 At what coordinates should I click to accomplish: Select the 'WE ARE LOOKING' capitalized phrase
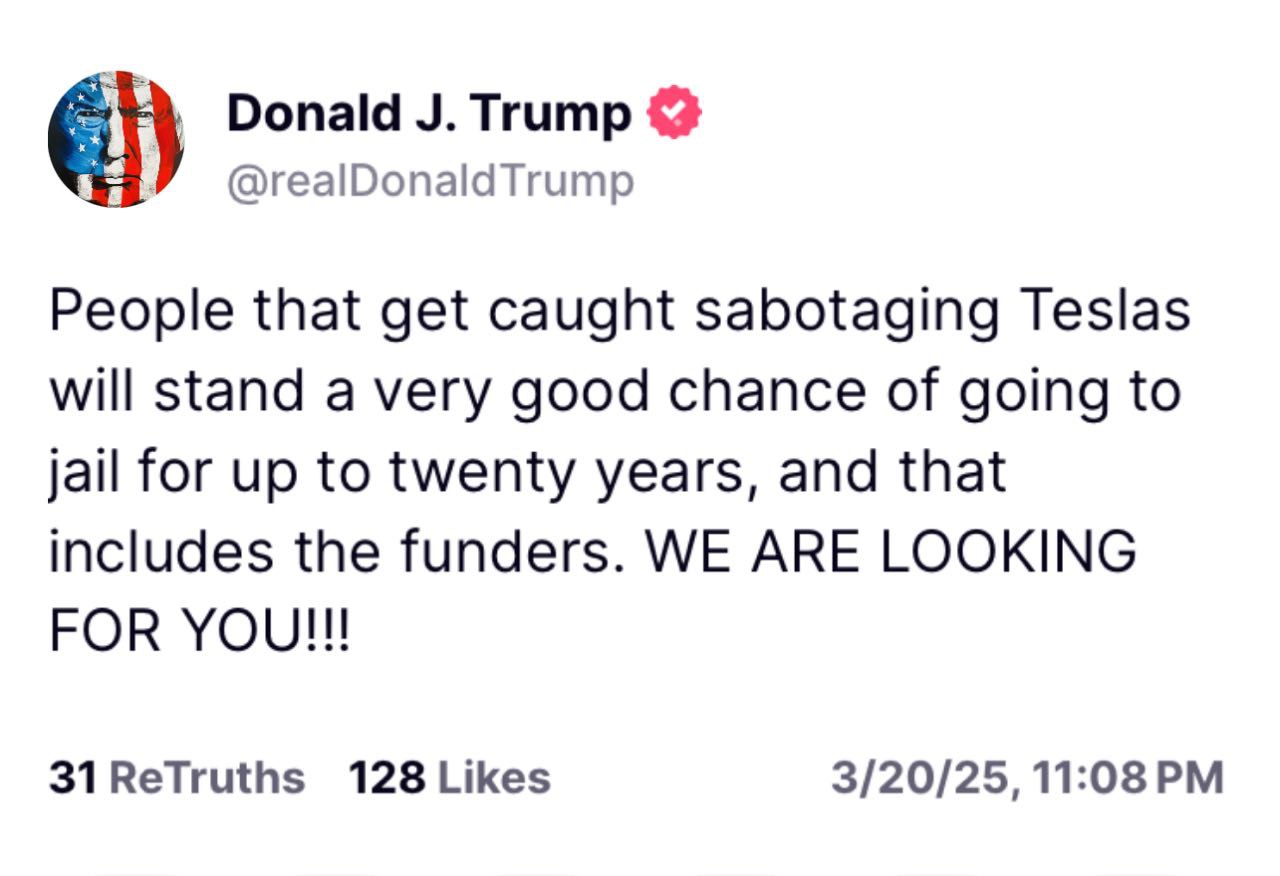[891, 551]
